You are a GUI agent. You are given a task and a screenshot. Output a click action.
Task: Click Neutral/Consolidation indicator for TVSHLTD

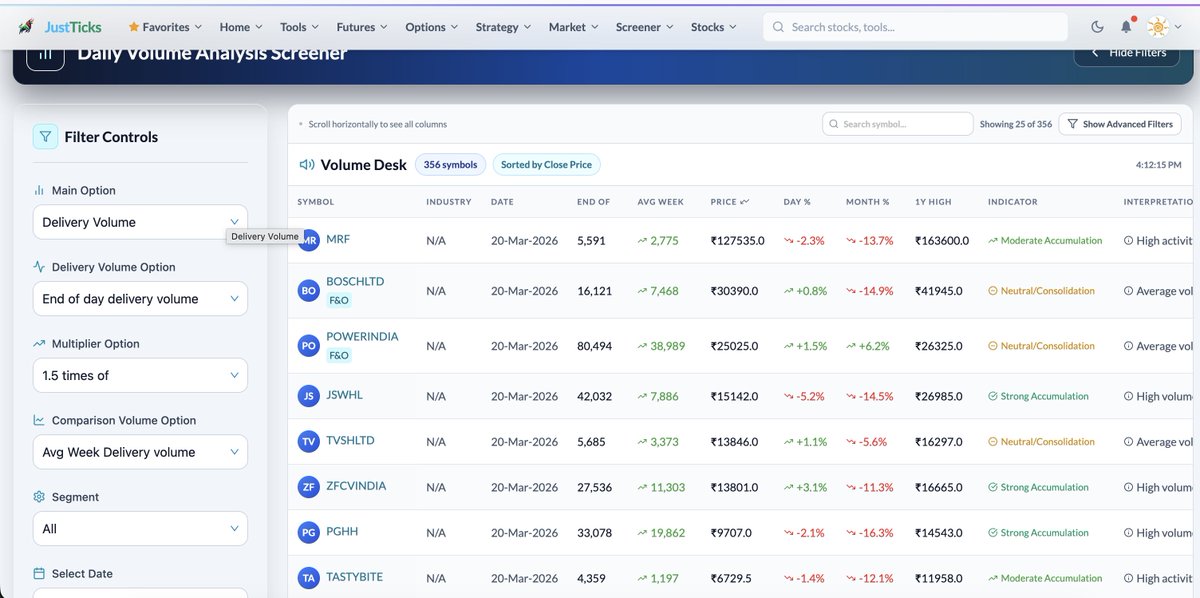click(1041, 441)
